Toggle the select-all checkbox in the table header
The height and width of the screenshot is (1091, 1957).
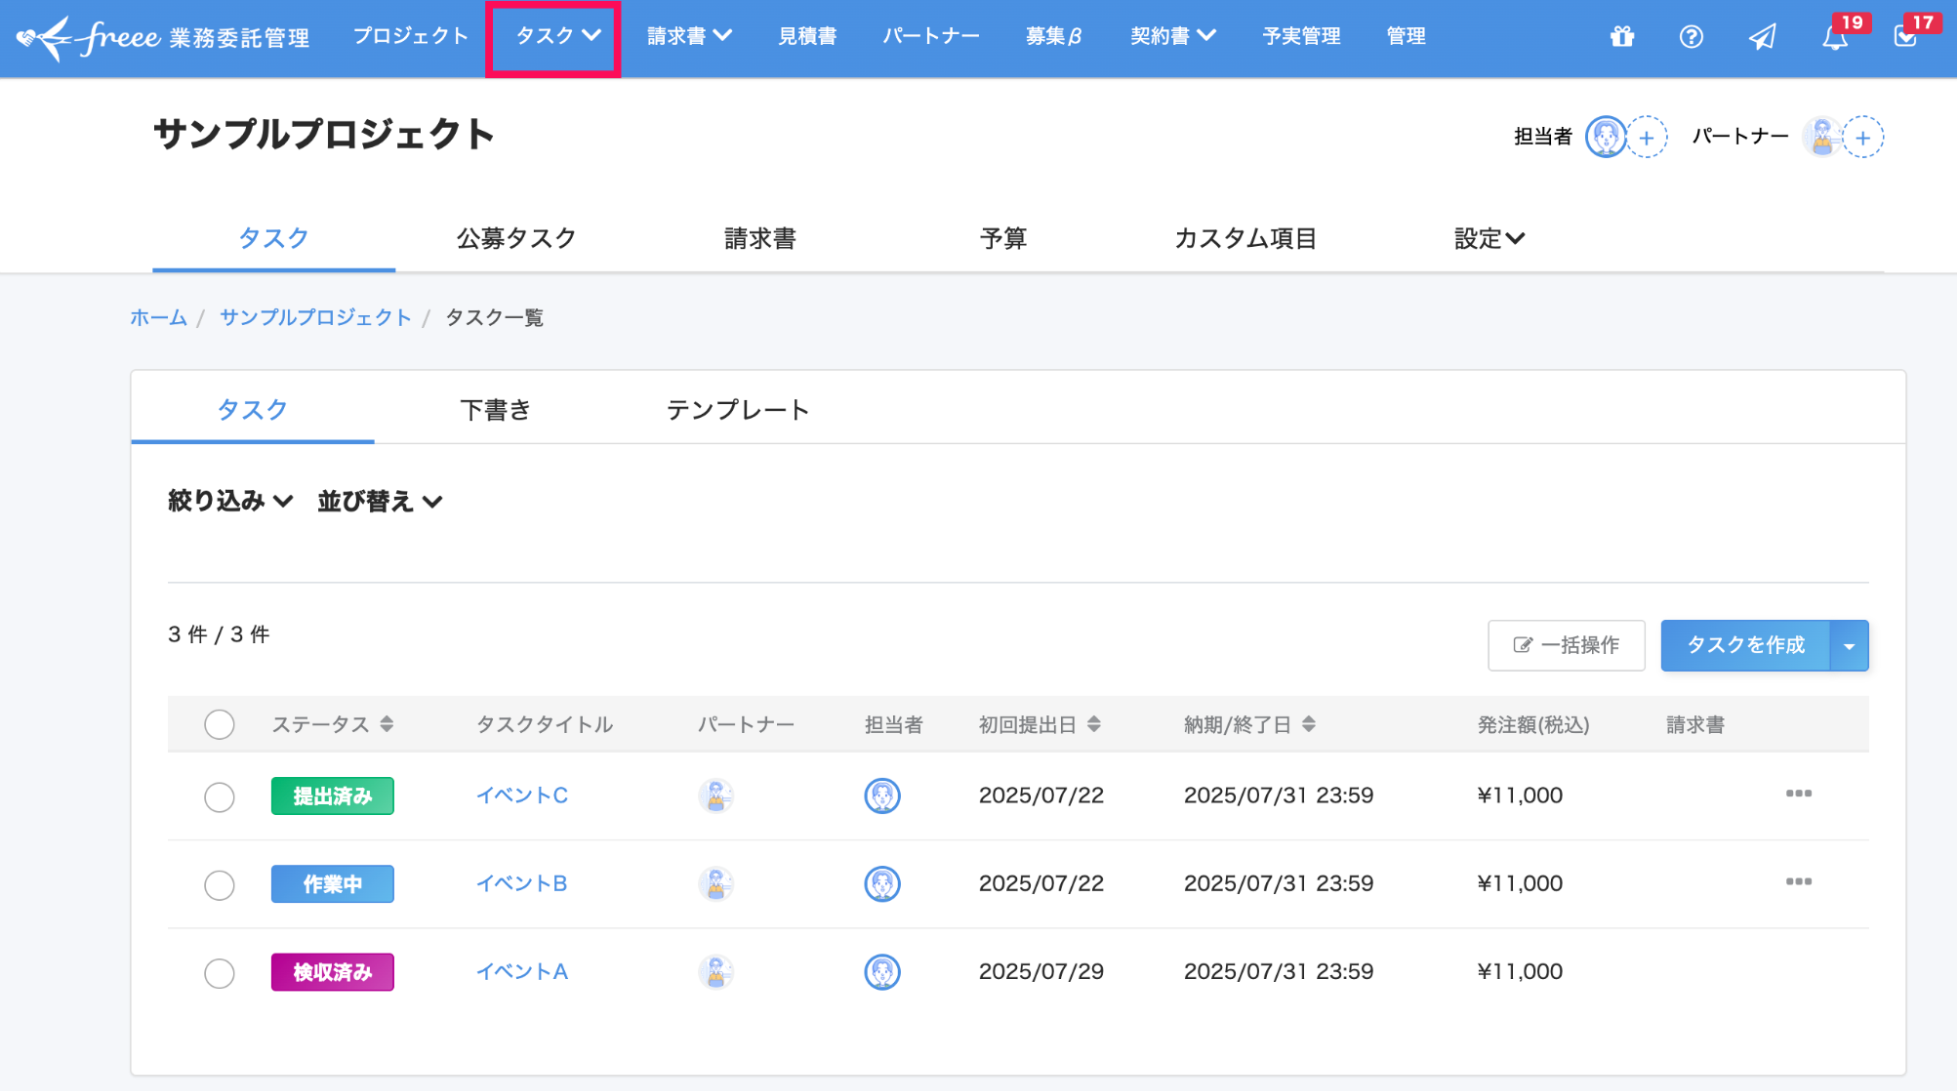point(219,725)
